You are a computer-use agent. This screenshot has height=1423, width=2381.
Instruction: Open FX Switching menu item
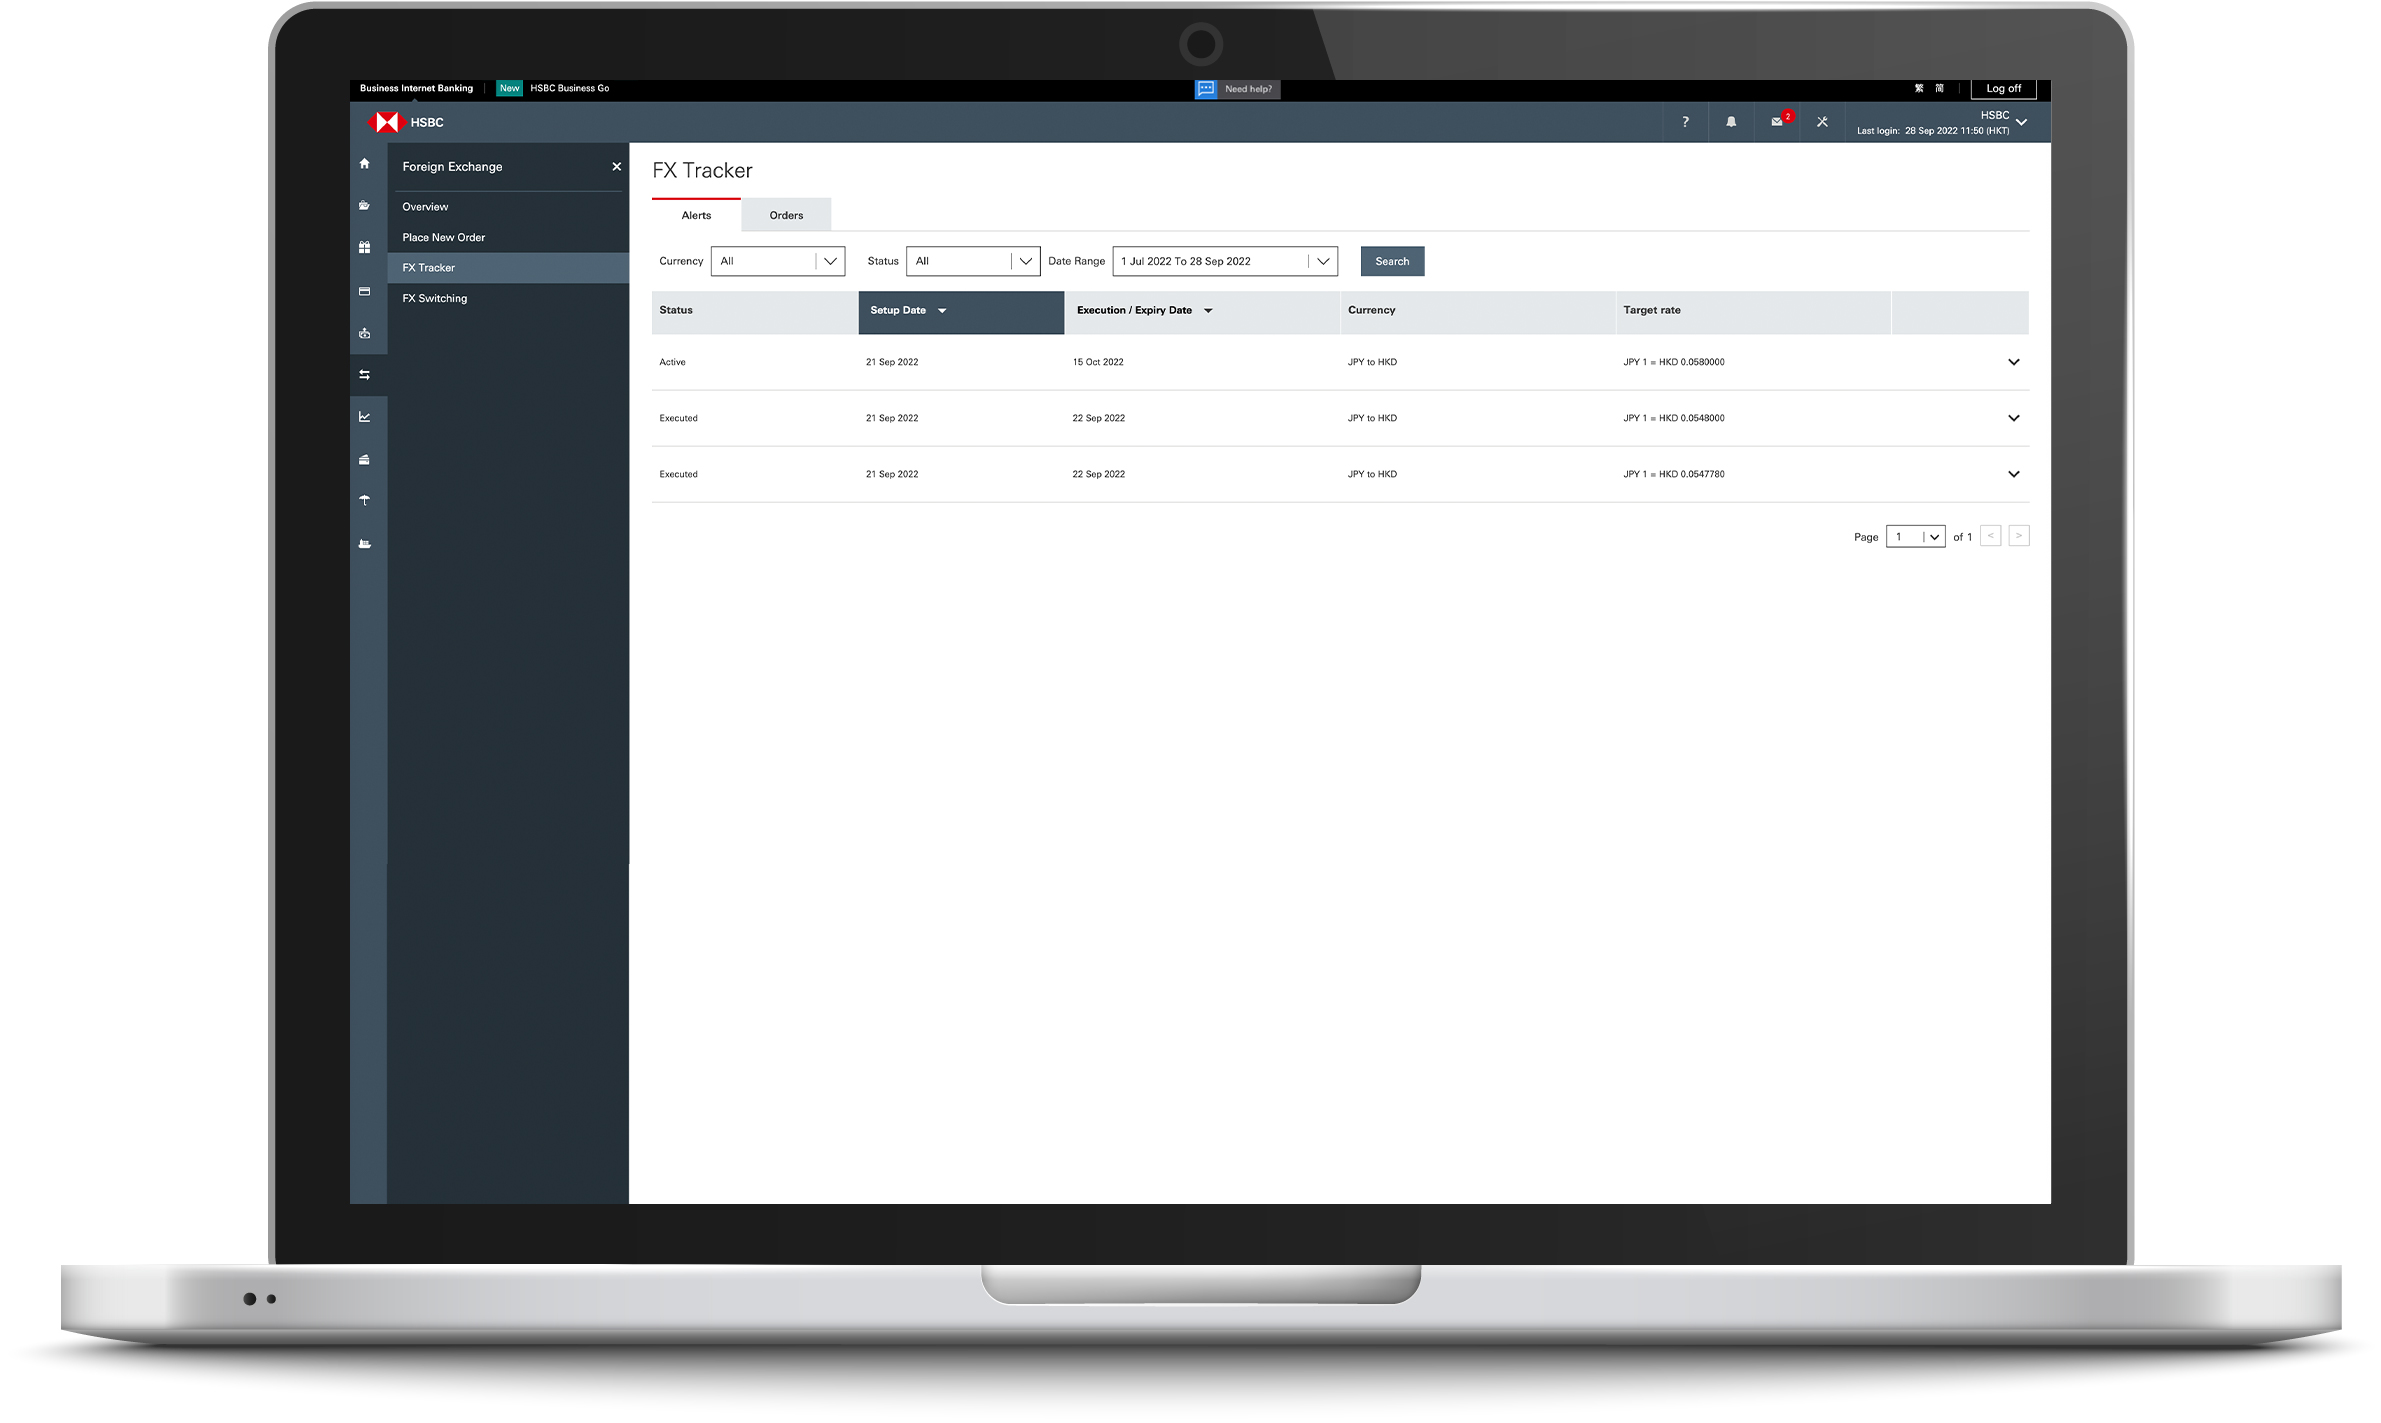coord(434,298)
